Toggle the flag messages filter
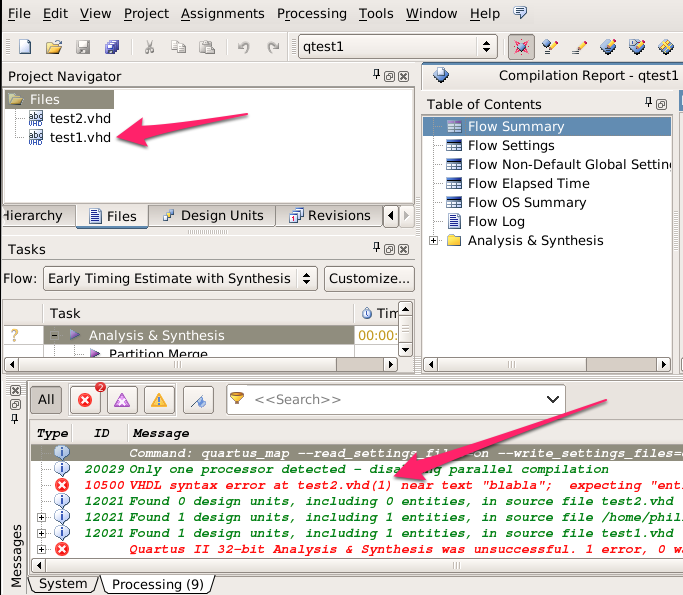This screenshot has width=683, height=595. (199, 399)
